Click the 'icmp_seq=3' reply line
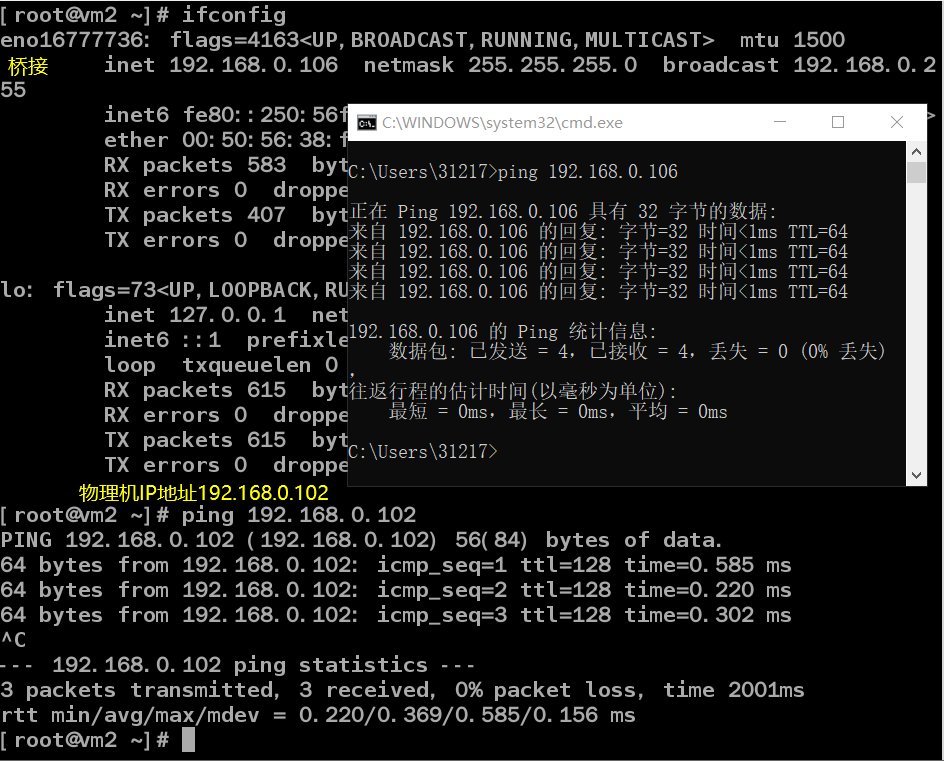The image size is (944, 761). pyautogui.click(x=396, y=615)
